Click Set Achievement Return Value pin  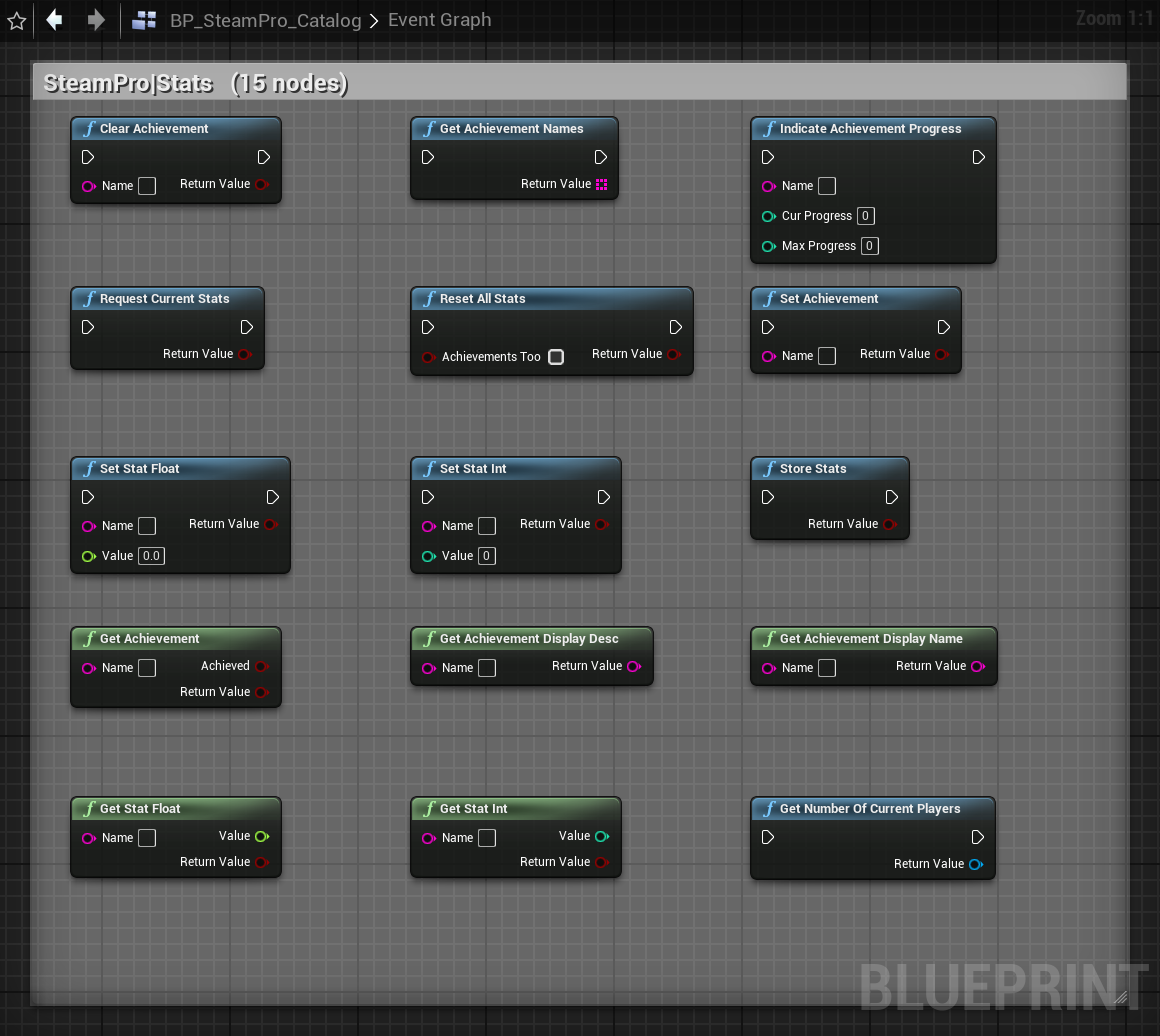click(x=941, y=354)
